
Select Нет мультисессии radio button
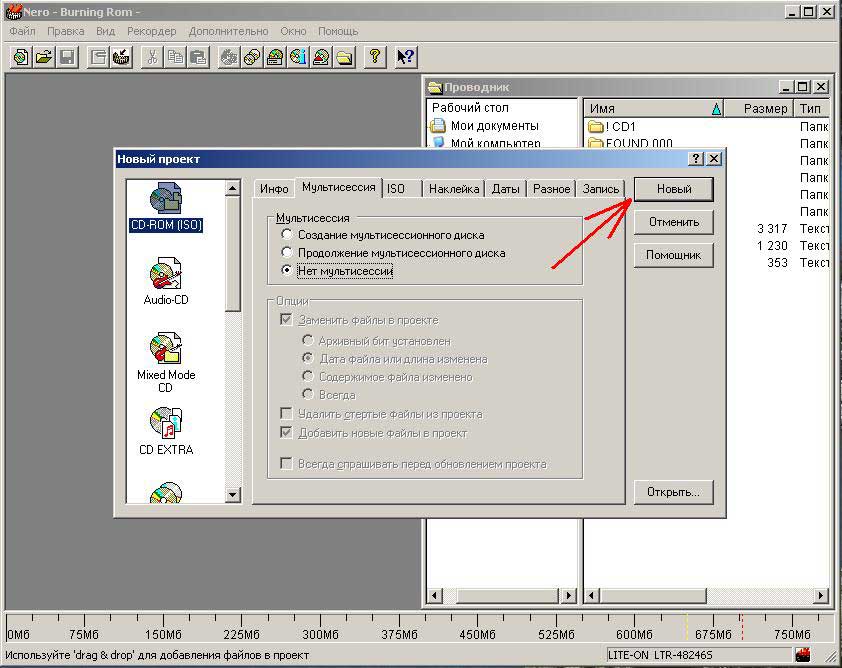(287, 270)
